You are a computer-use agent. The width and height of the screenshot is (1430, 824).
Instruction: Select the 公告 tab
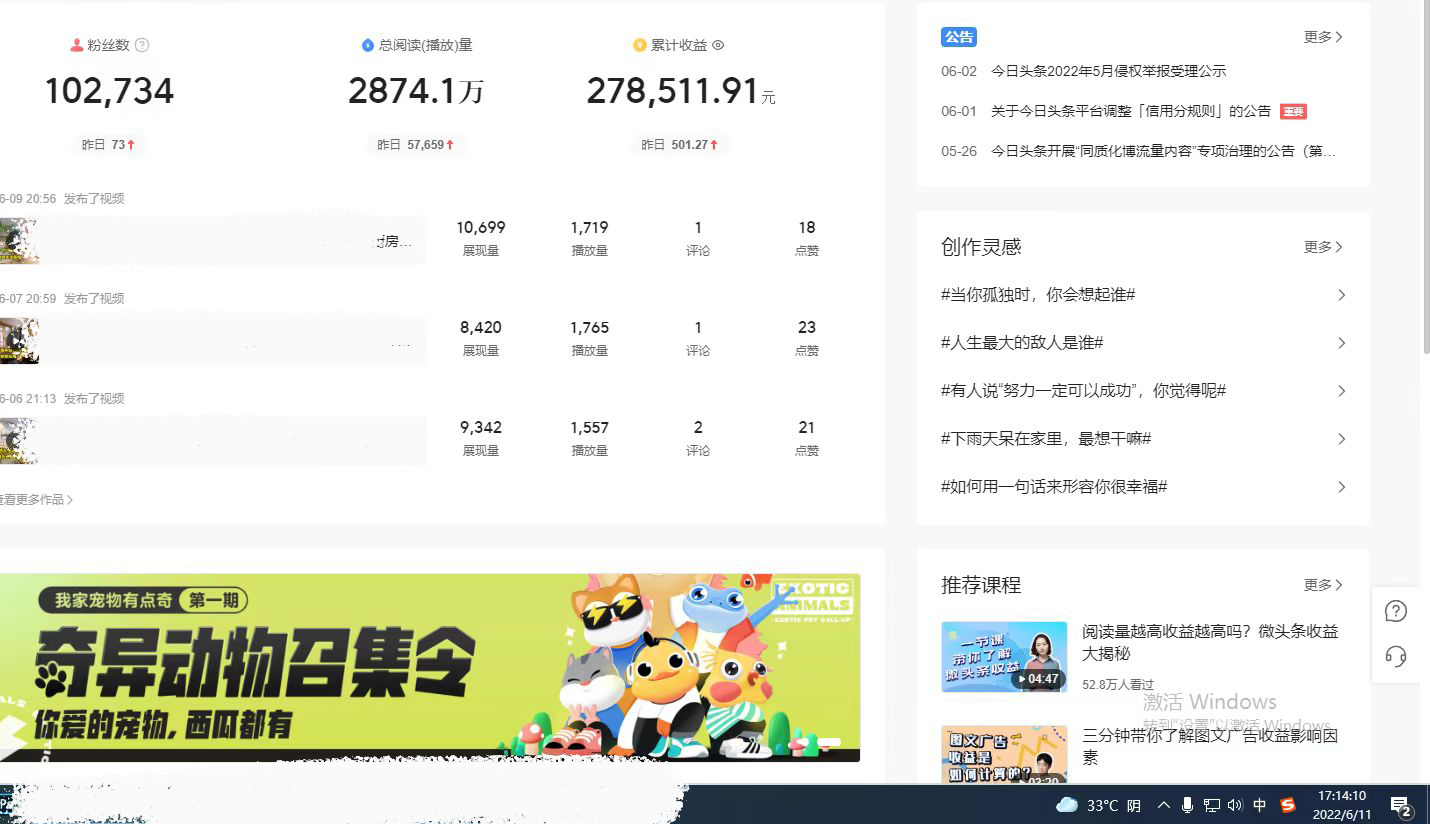click(959, 37)
